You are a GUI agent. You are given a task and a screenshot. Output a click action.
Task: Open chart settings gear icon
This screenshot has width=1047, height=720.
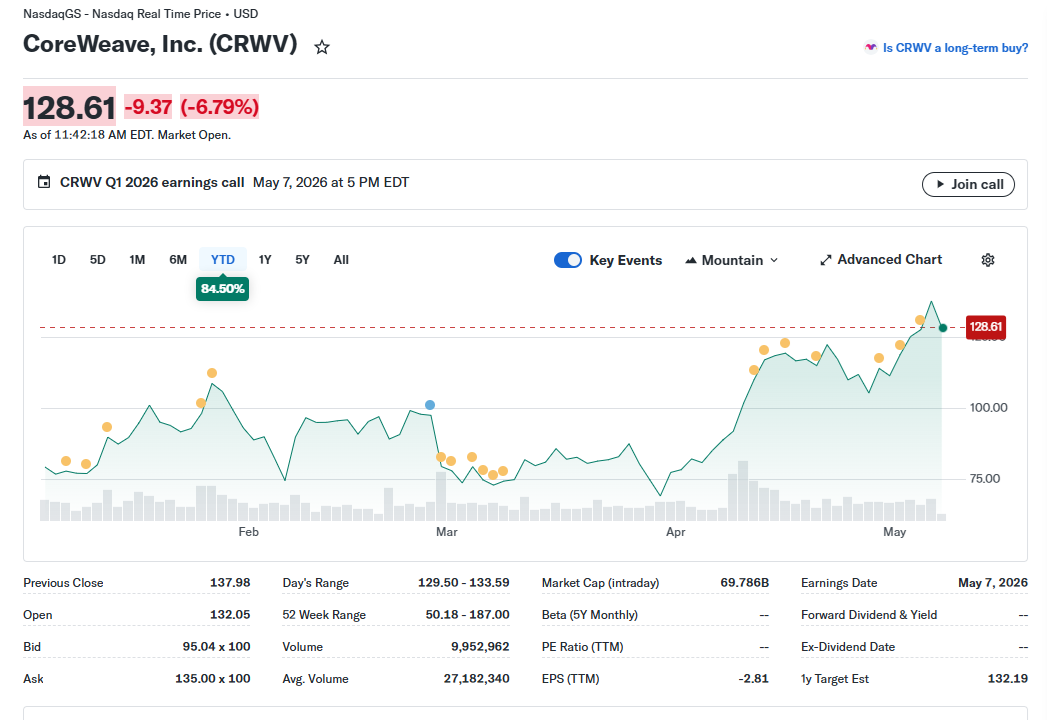click(988, 260)
